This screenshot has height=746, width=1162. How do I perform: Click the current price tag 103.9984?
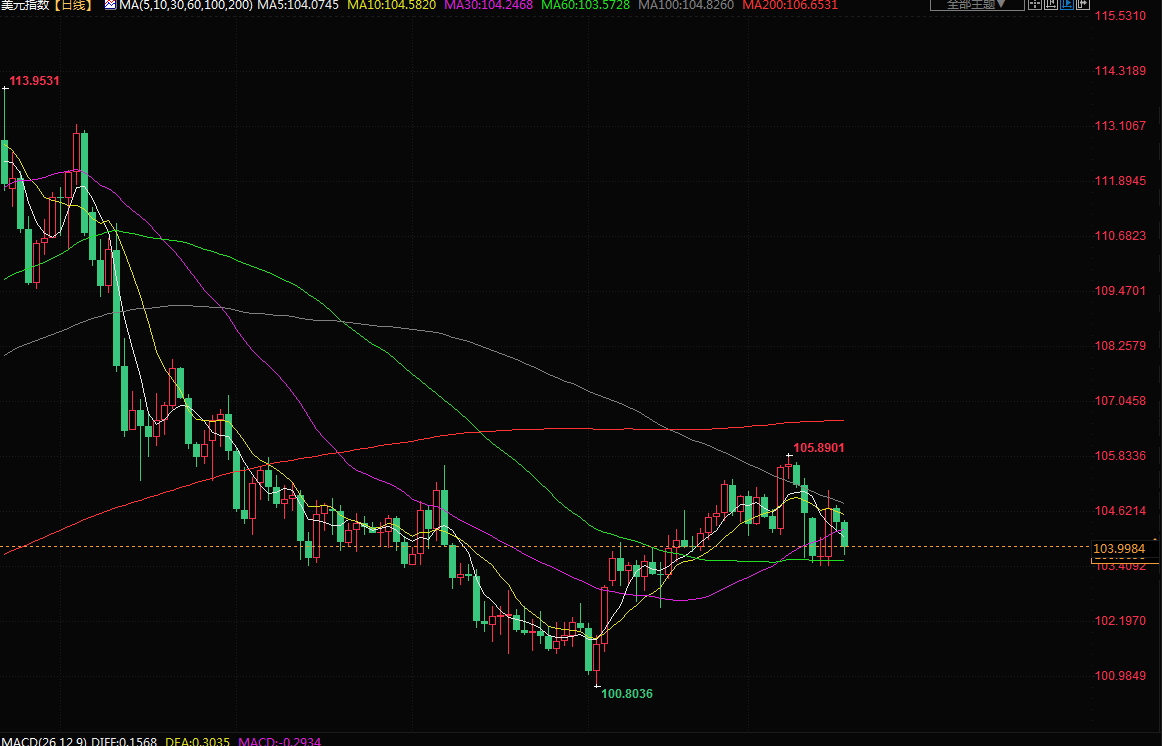tap(1119, 549)
